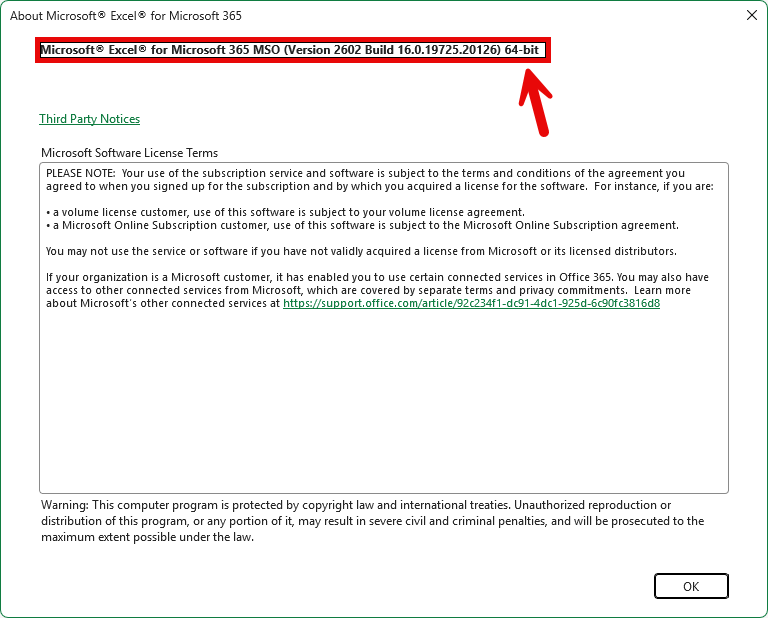
Task: Open the support.office.com article link
Action: (471, 303)
